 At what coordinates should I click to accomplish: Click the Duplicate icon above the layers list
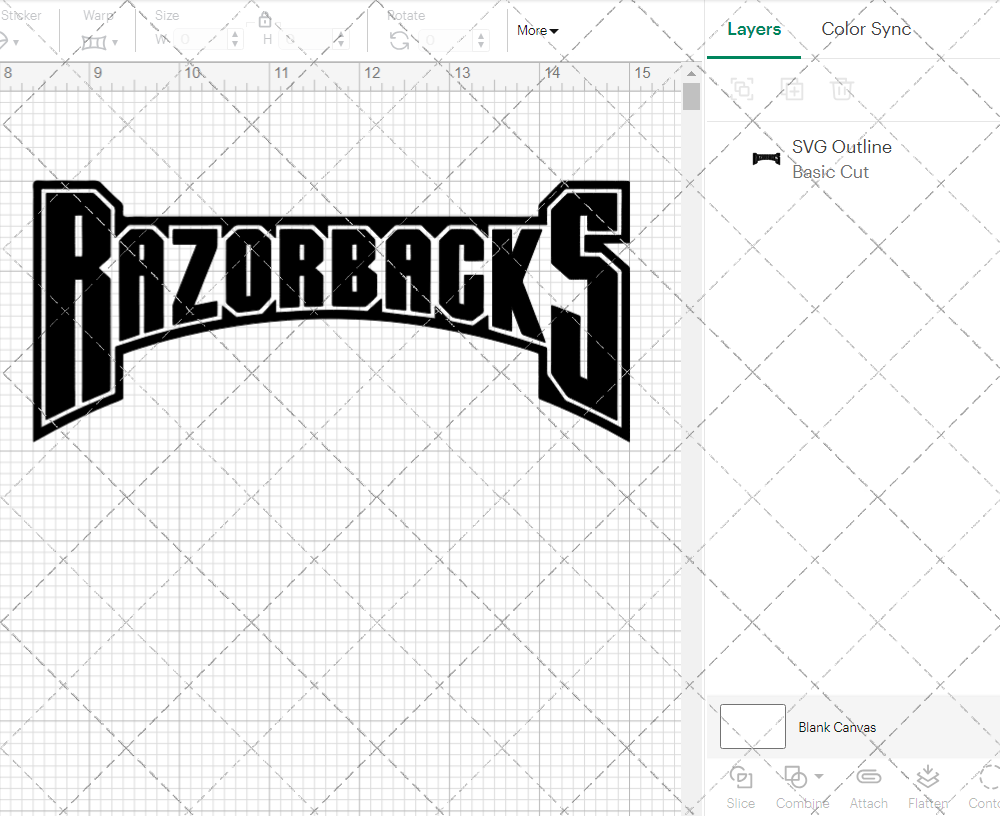[x=792, y=89]
